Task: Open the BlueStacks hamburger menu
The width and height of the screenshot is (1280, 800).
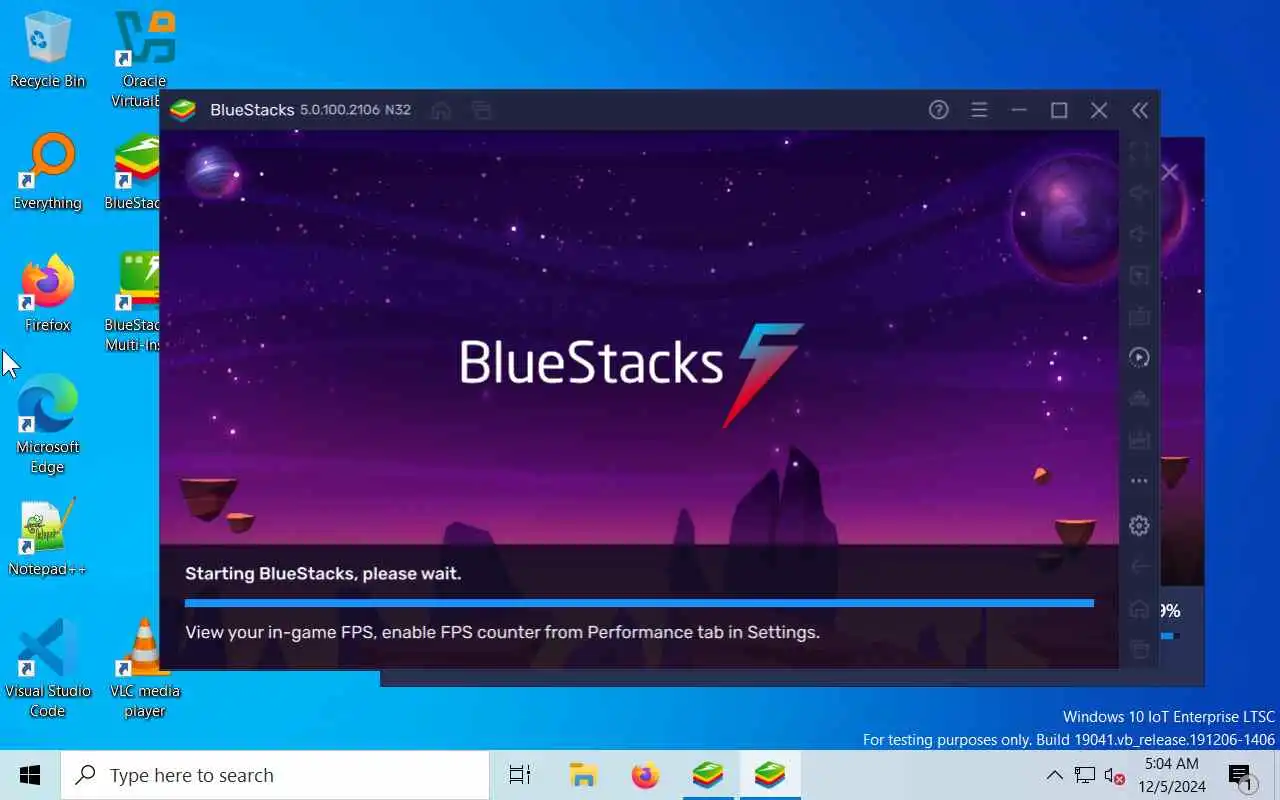Action: [x=979, y=110]
